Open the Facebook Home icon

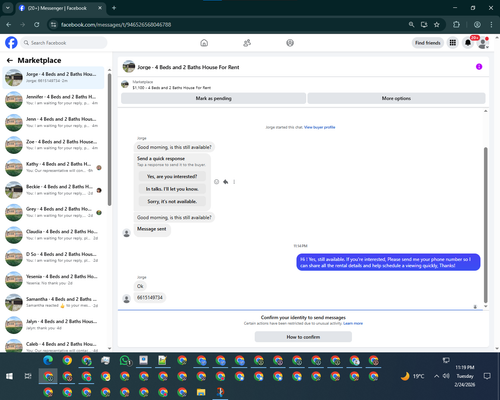coord(204,43)
